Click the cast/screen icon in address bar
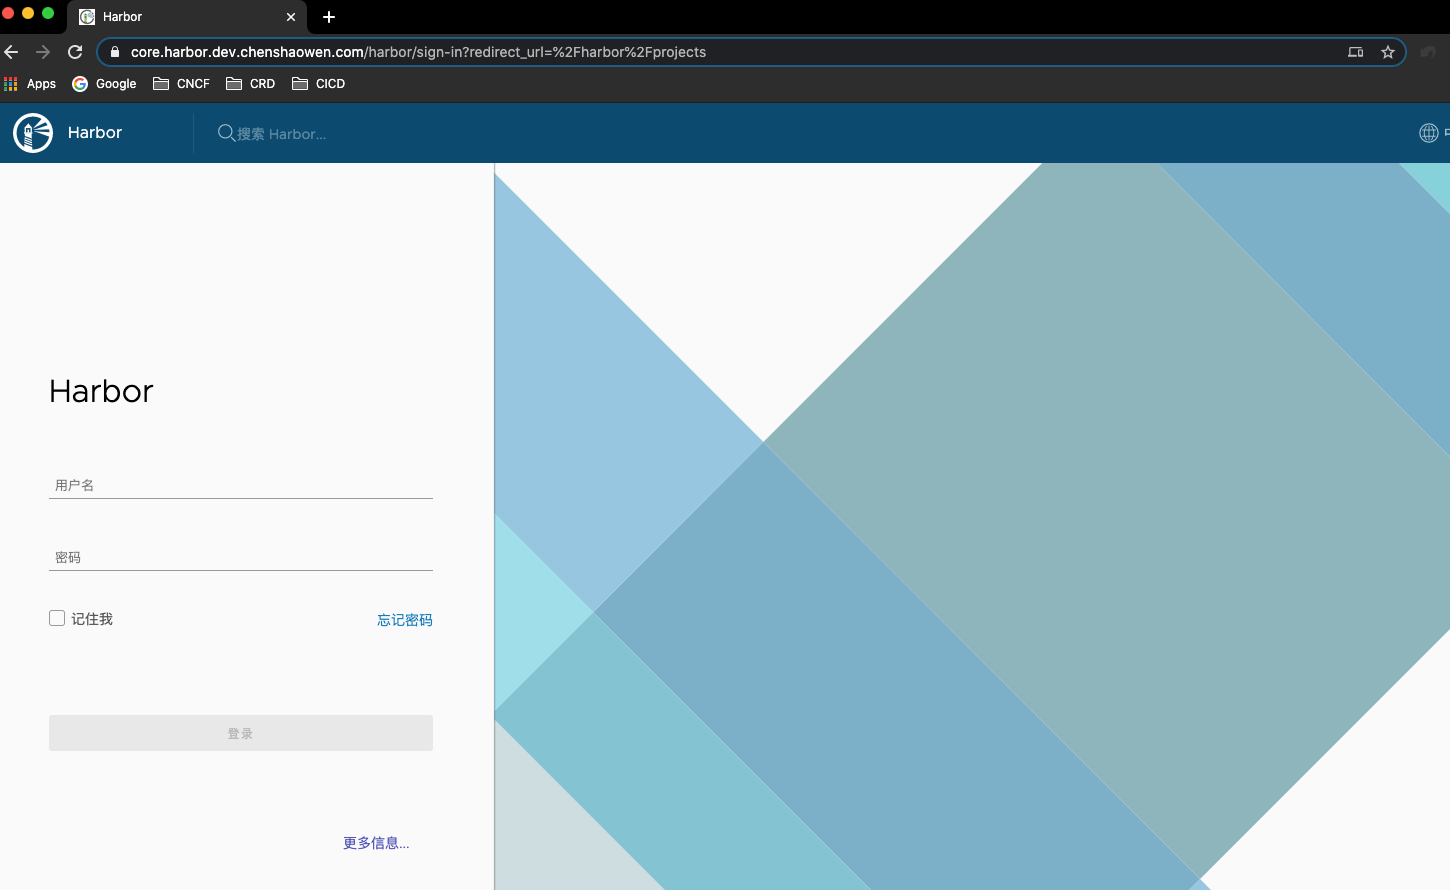 tap(1356, 52)
